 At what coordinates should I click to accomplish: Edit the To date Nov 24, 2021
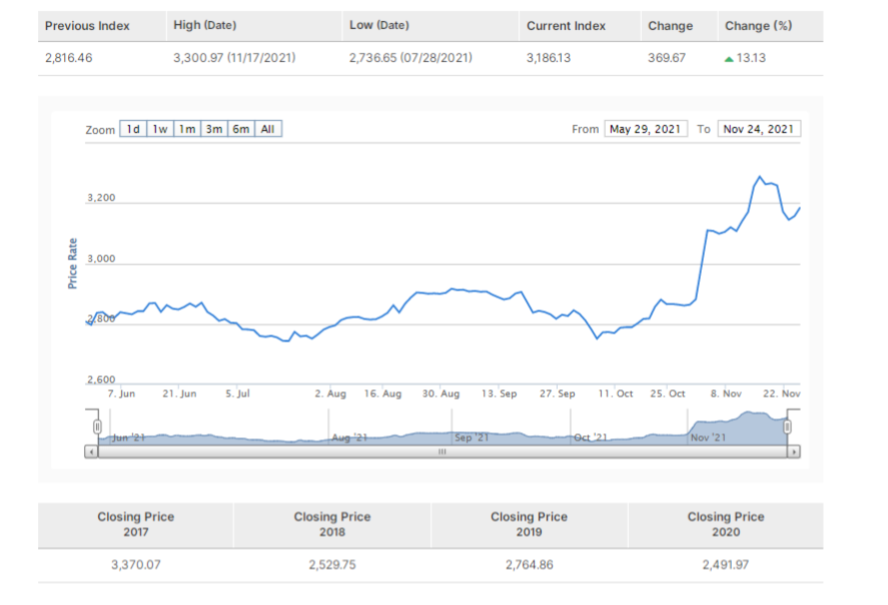click(759, 129)
